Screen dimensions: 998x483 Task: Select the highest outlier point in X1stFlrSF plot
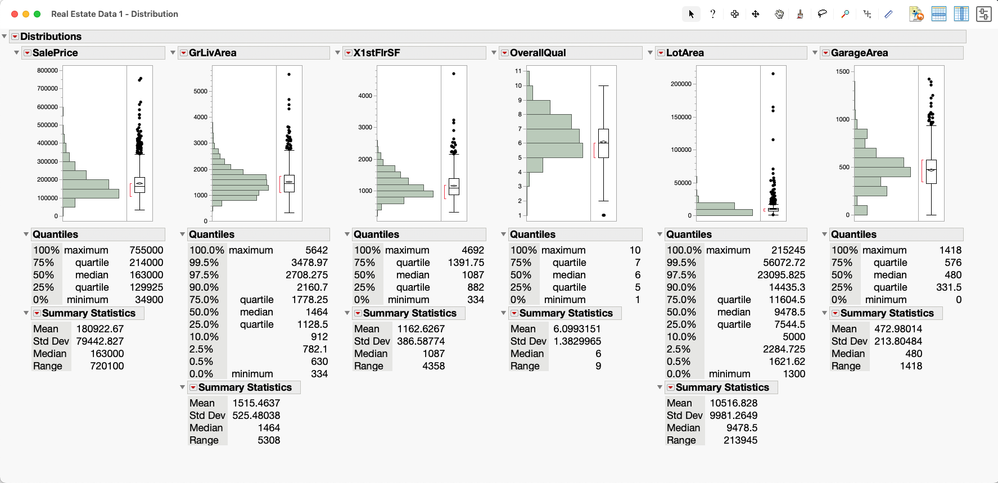454,74
